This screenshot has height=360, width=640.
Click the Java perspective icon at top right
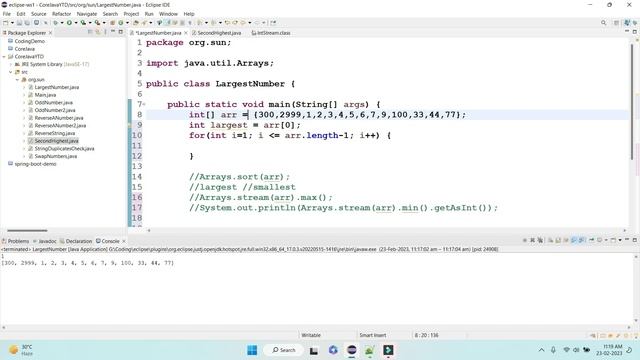(627, 23)
